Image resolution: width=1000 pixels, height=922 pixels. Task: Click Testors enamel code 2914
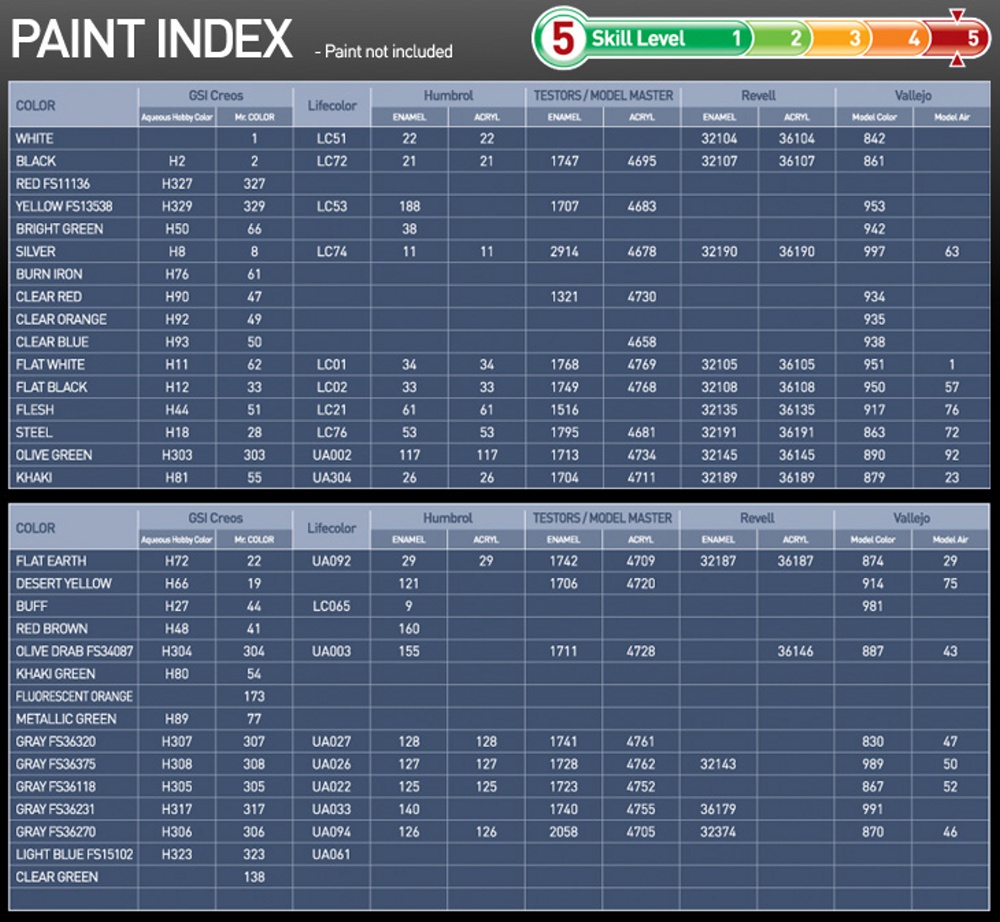click(564, 251)
